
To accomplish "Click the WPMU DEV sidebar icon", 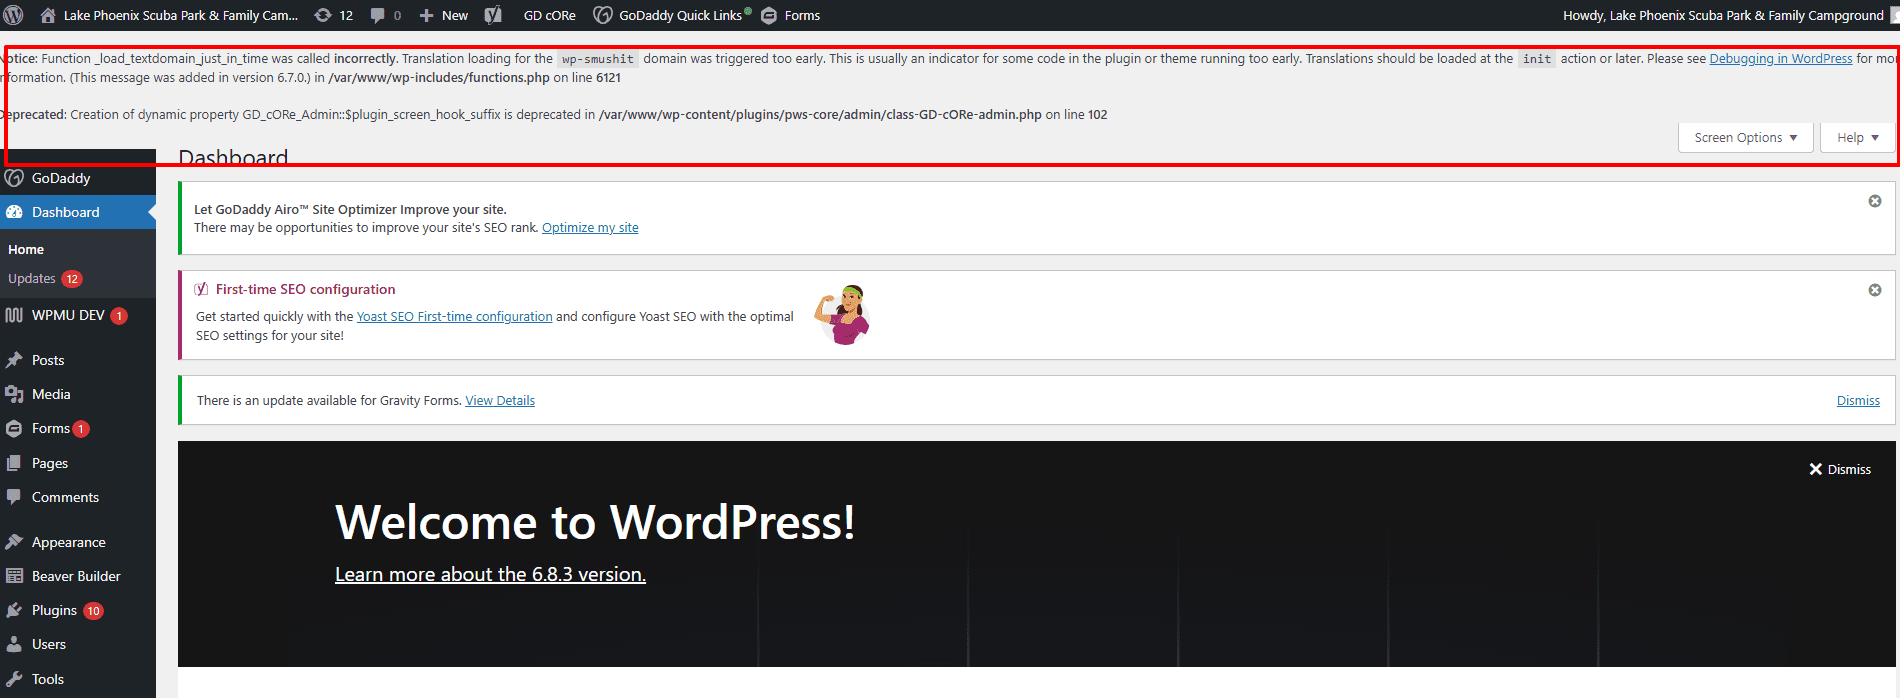I will (x=14, y=315).
